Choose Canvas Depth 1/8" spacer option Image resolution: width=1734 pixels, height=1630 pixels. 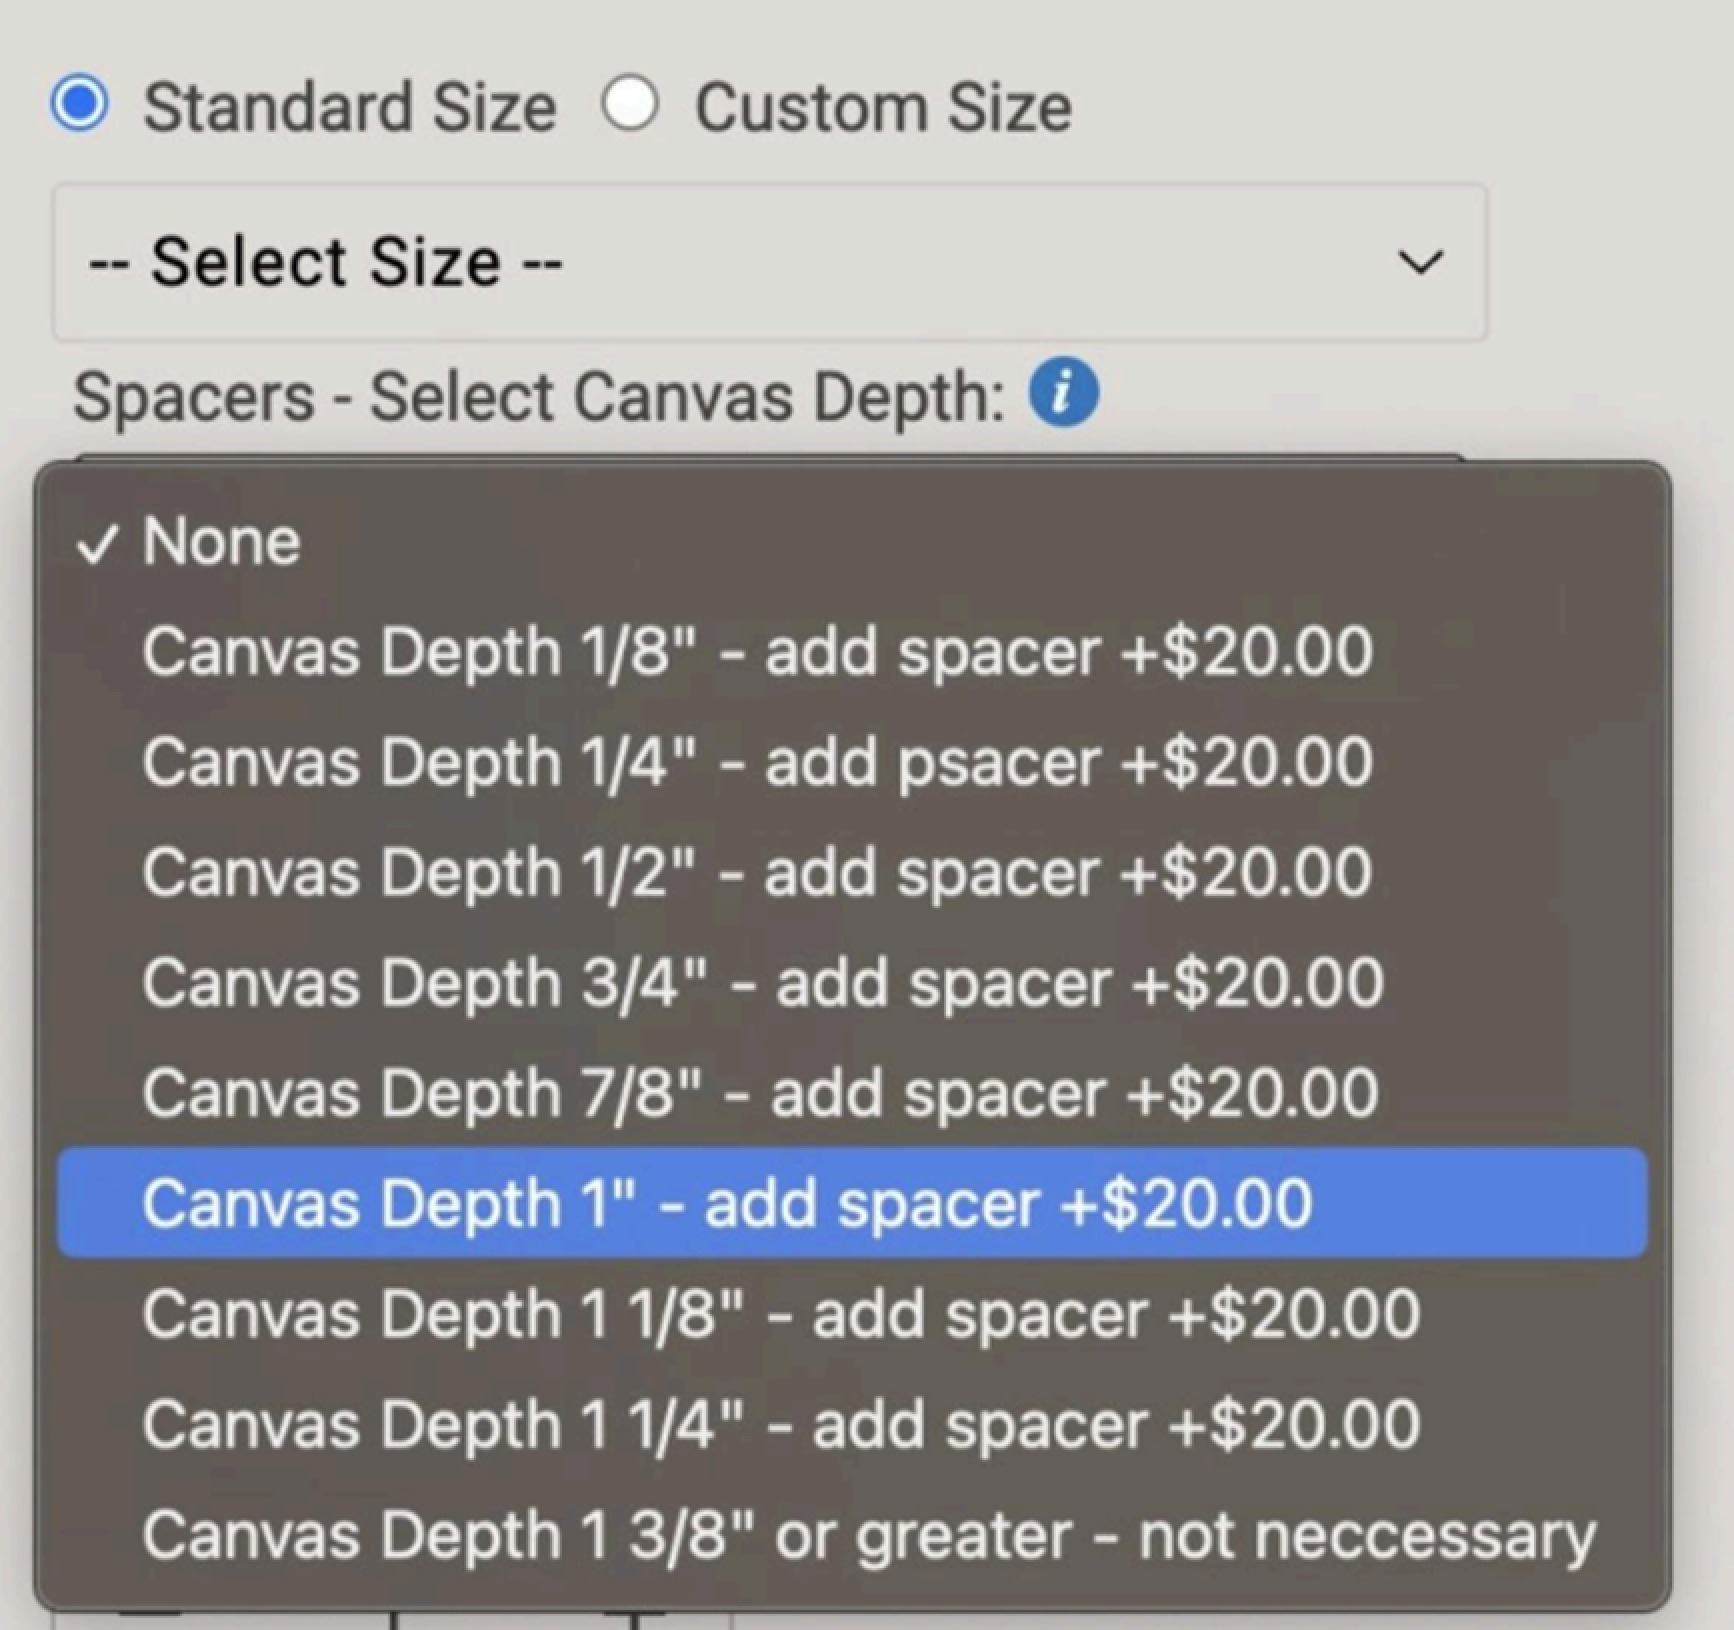tap(756, 652)
